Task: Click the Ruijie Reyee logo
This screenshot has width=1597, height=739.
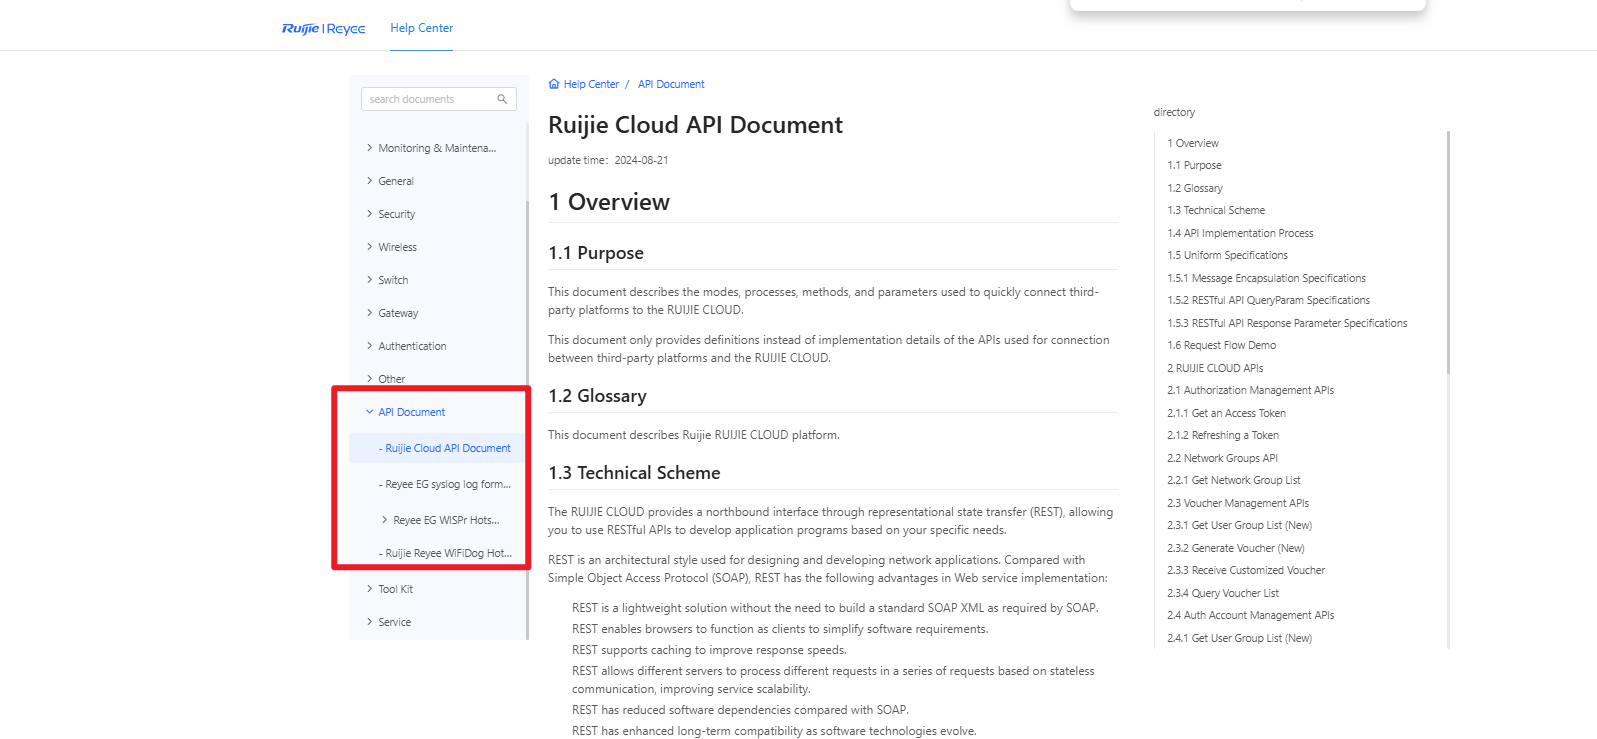Action: tap(323, 29)
